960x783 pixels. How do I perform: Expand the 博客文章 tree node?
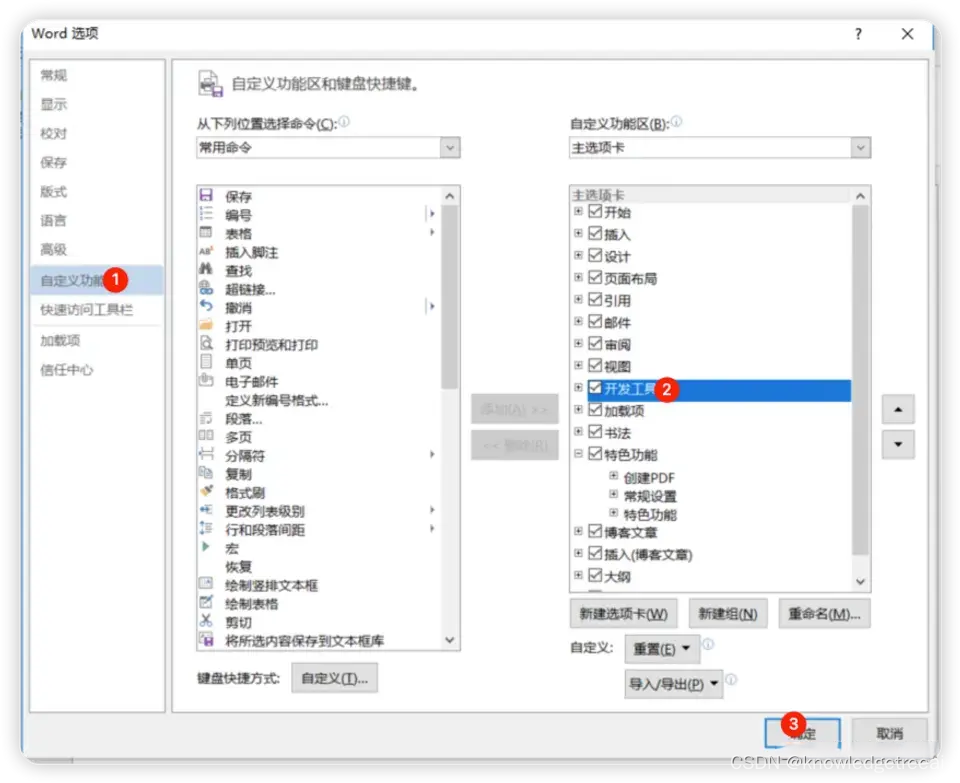click(578, 531)
